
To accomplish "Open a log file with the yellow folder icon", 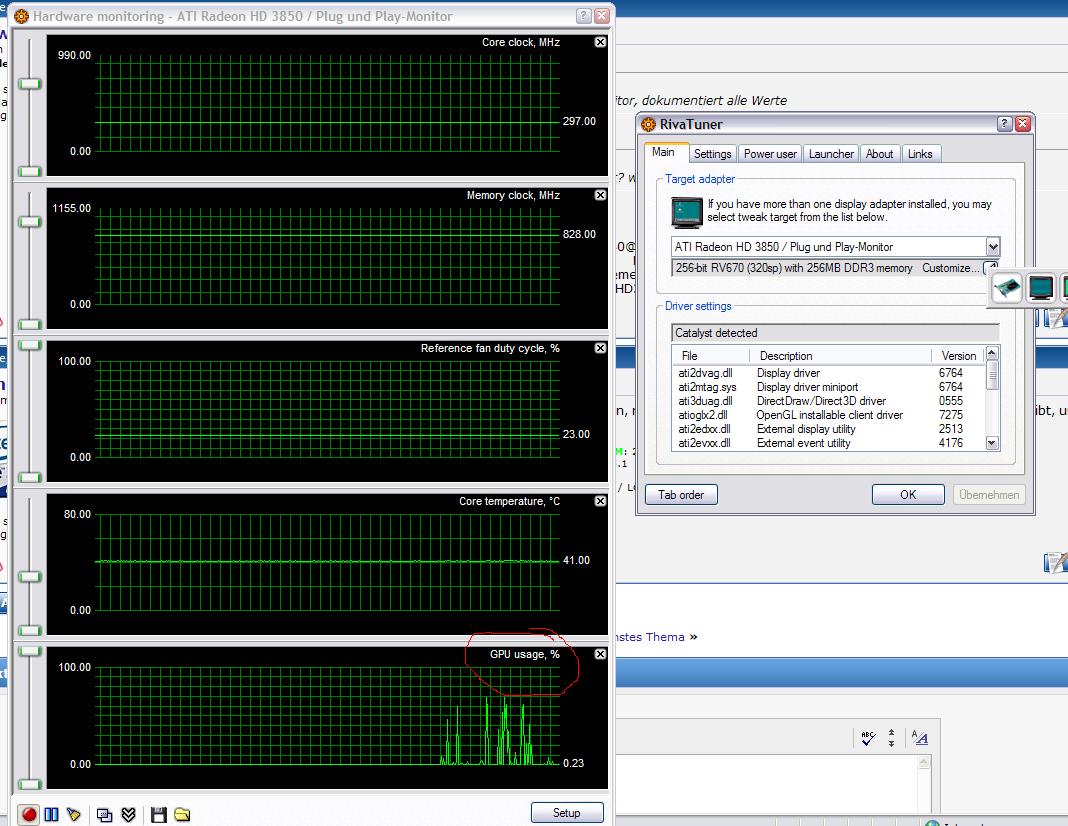I will [183, 814].
